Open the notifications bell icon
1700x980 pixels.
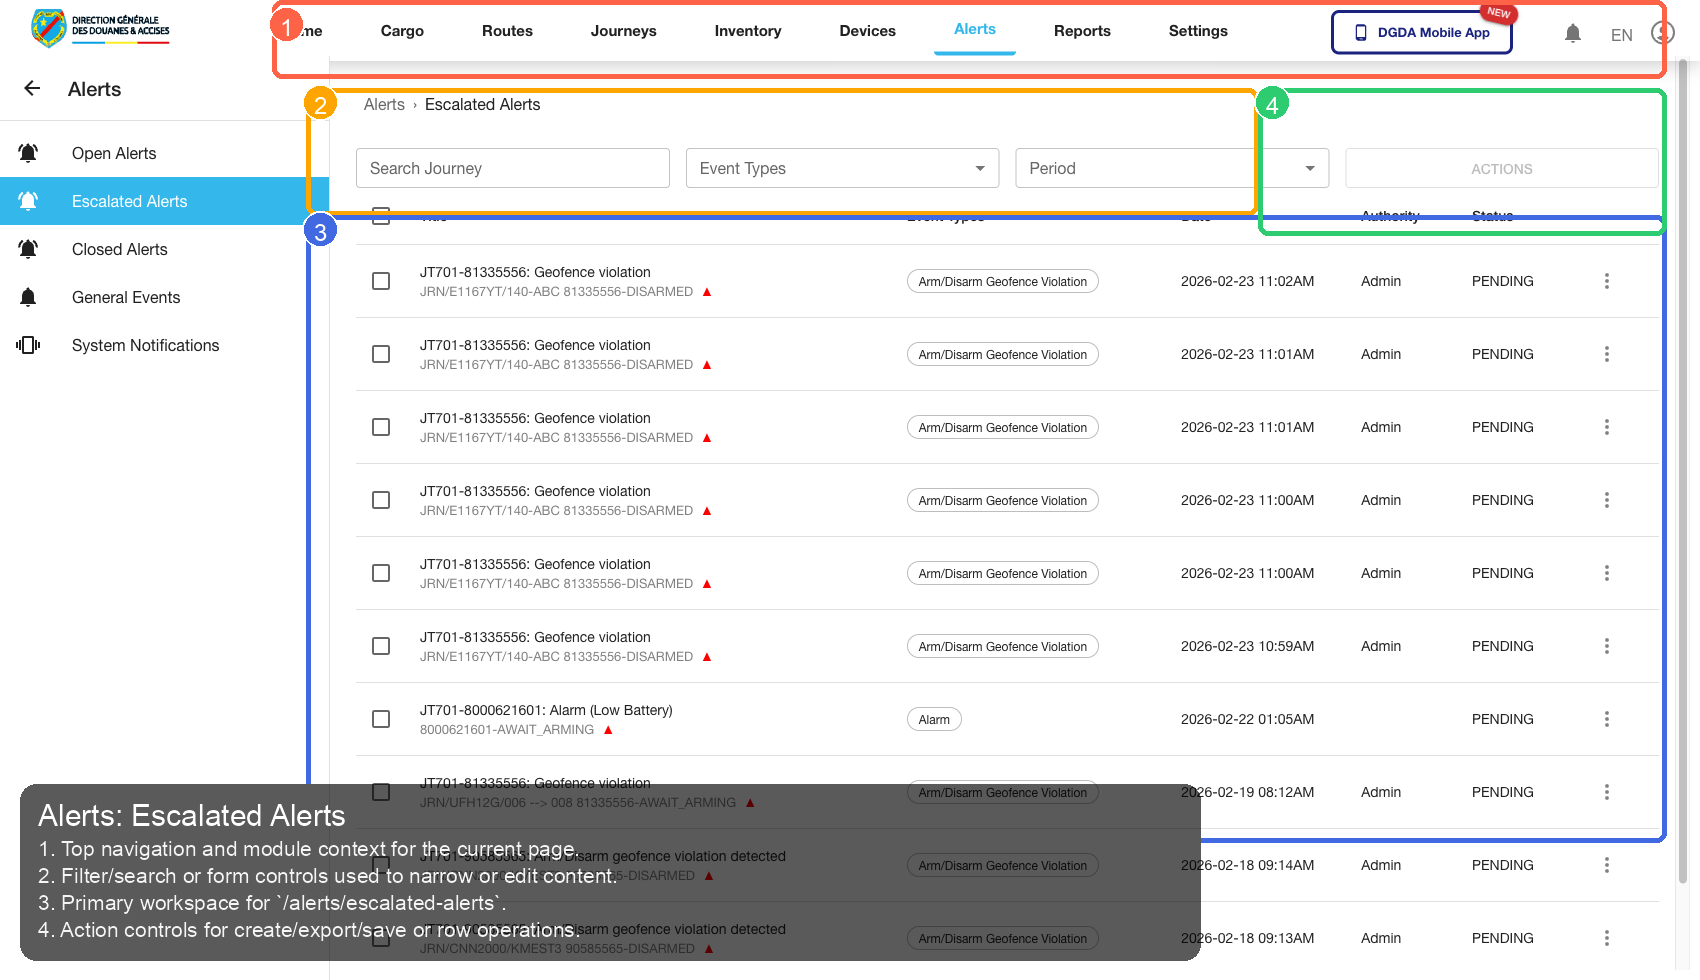(x=1573, y=32)
